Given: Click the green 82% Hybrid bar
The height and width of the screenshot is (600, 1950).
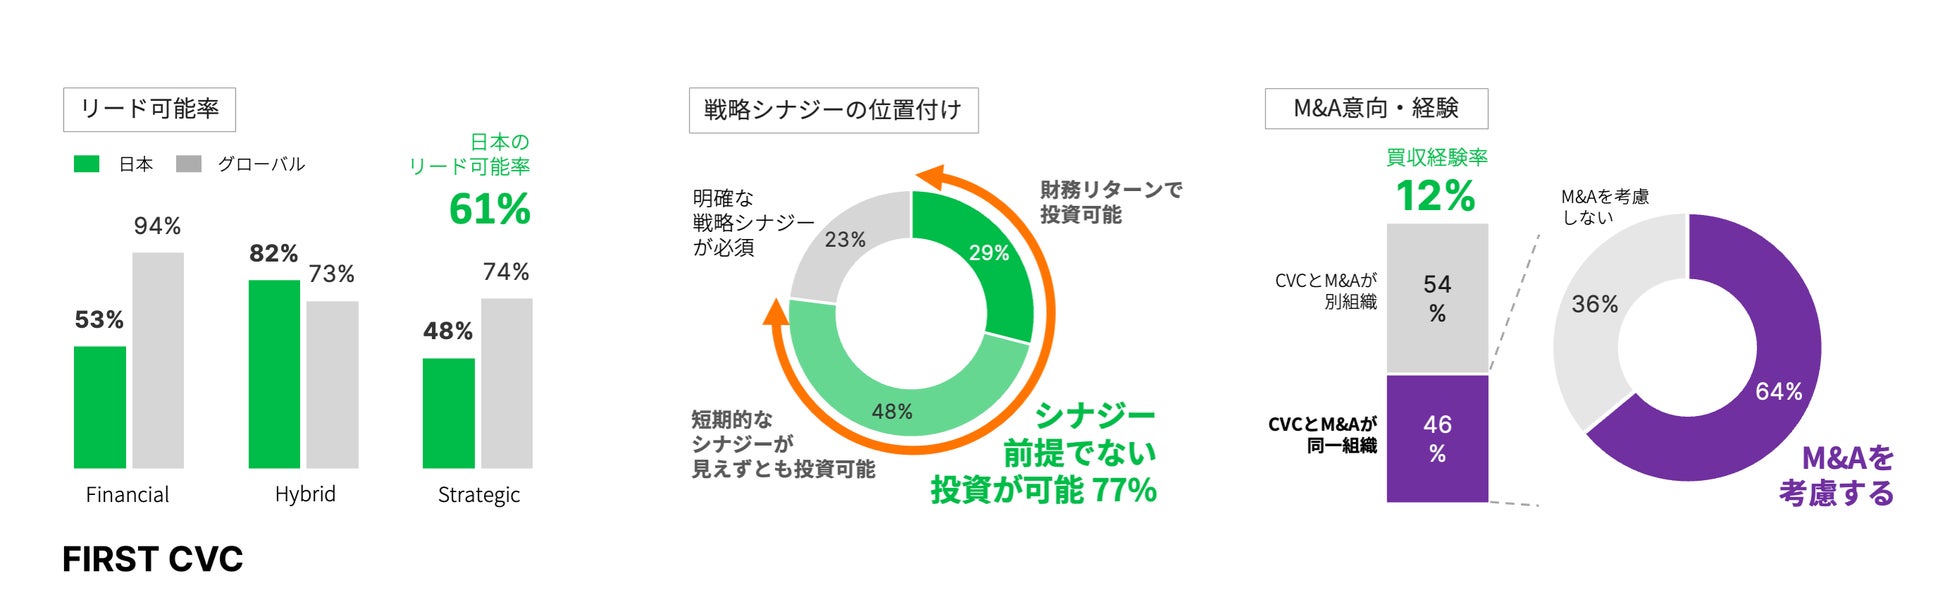Looking at the screenshot, I should [x=274, y=374].
